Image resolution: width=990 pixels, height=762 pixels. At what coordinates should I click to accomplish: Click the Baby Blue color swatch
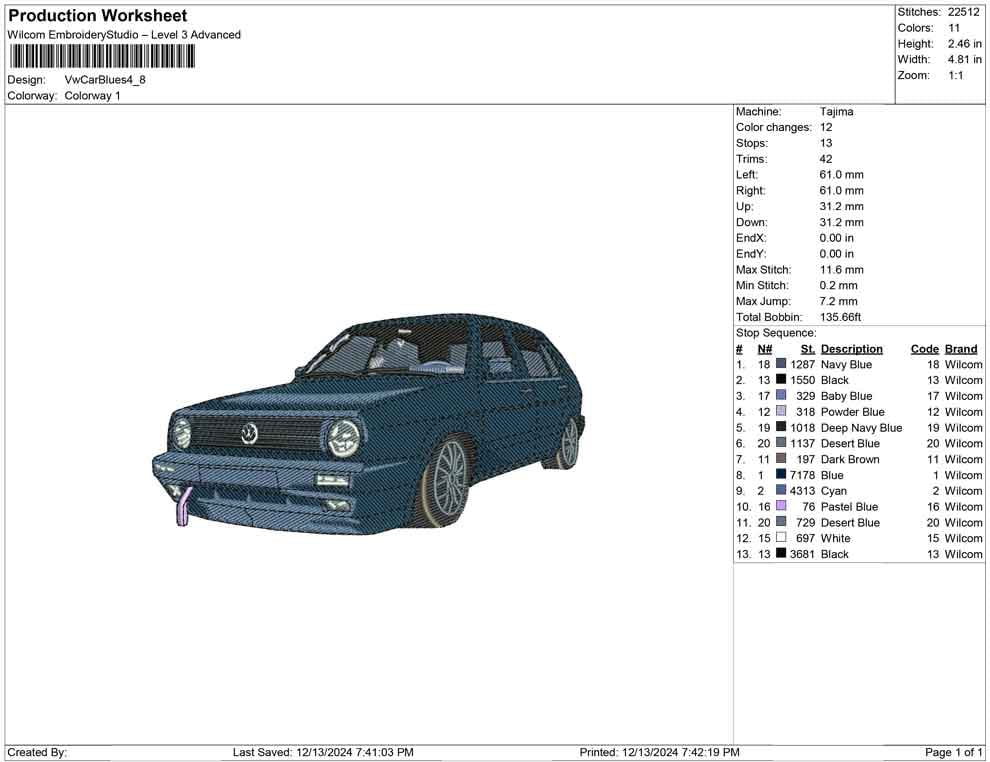[x=781, y=395]
